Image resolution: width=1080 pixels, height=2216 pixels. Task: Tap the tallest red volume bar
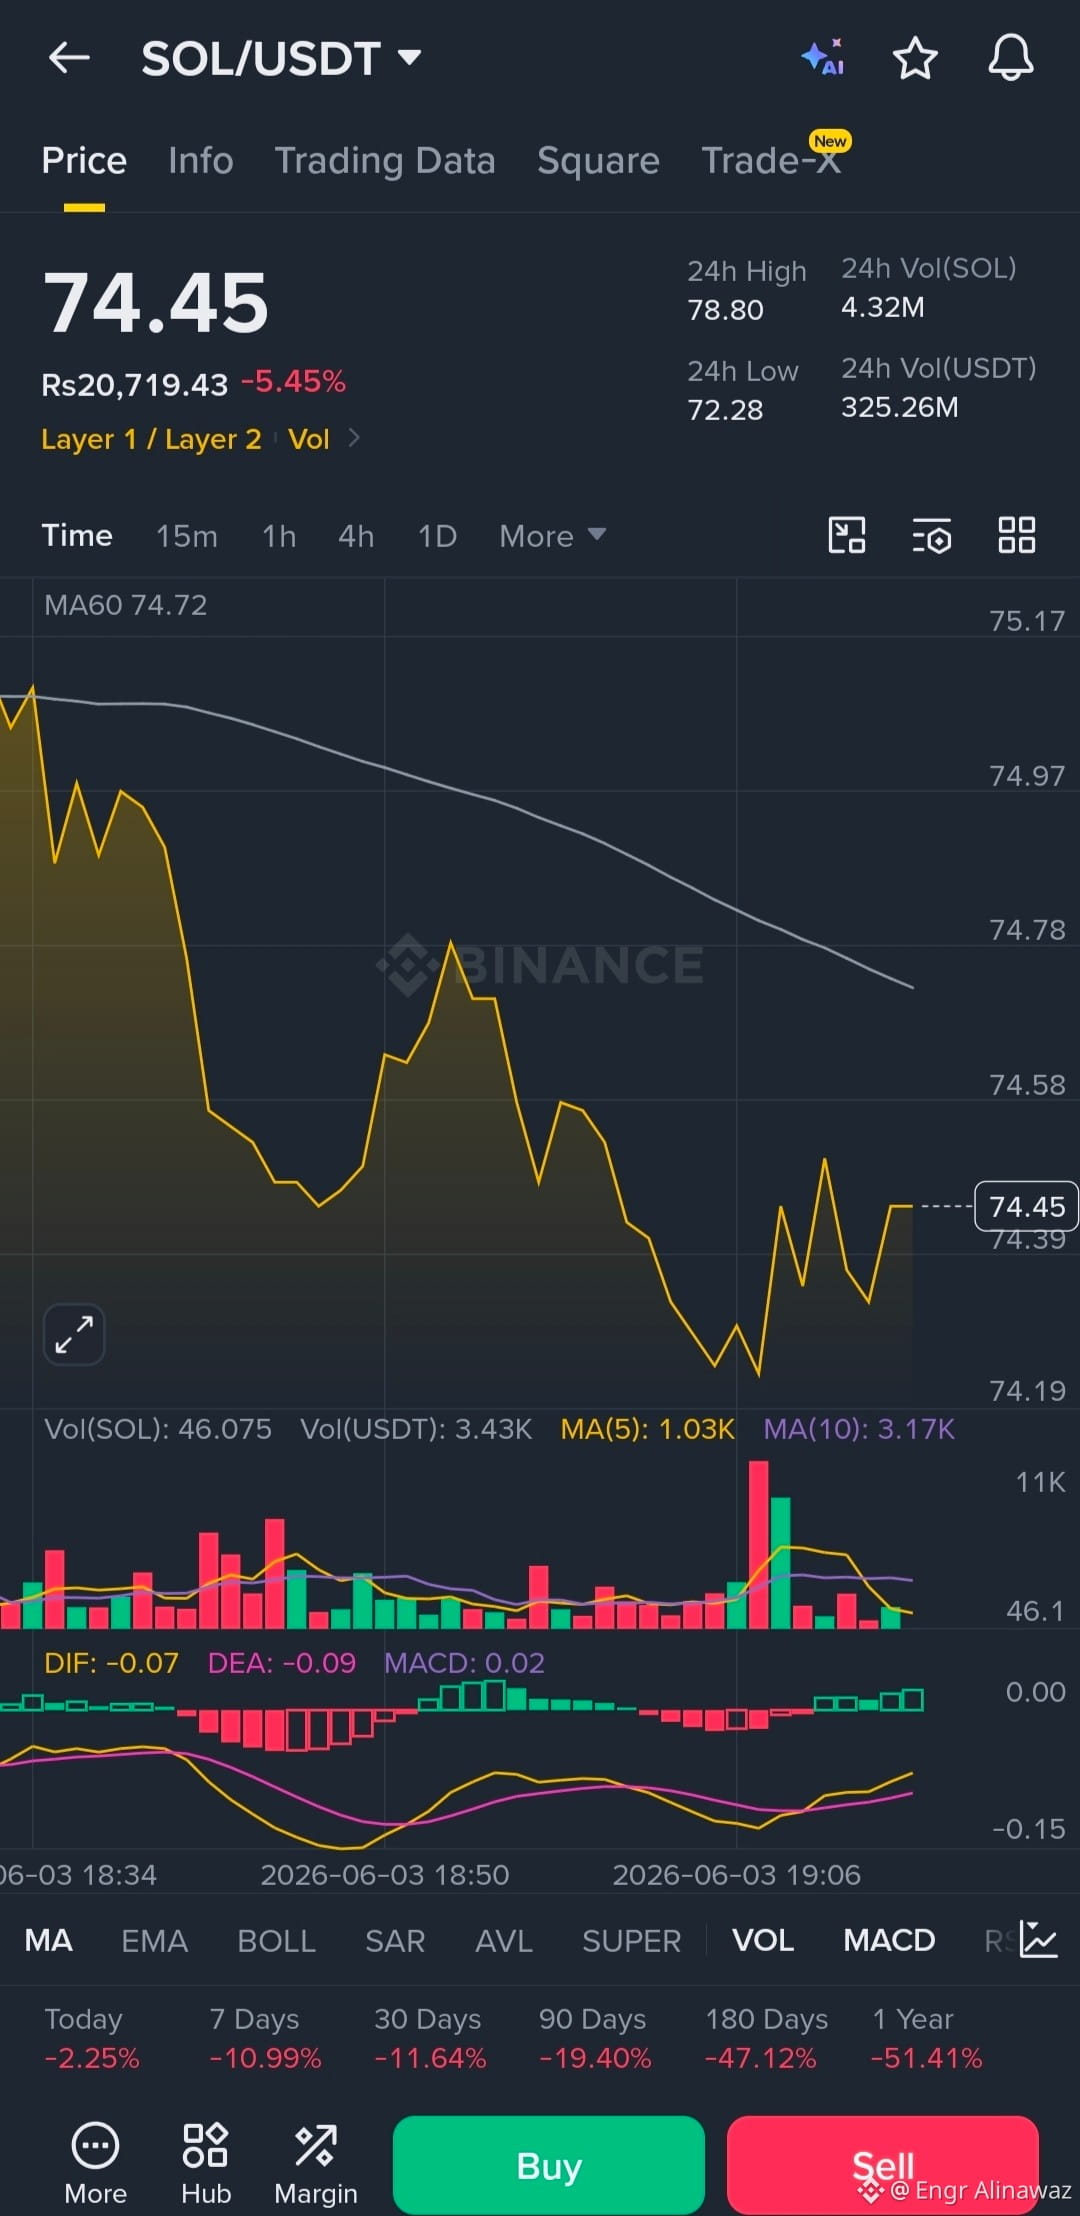pos(759,1545)
